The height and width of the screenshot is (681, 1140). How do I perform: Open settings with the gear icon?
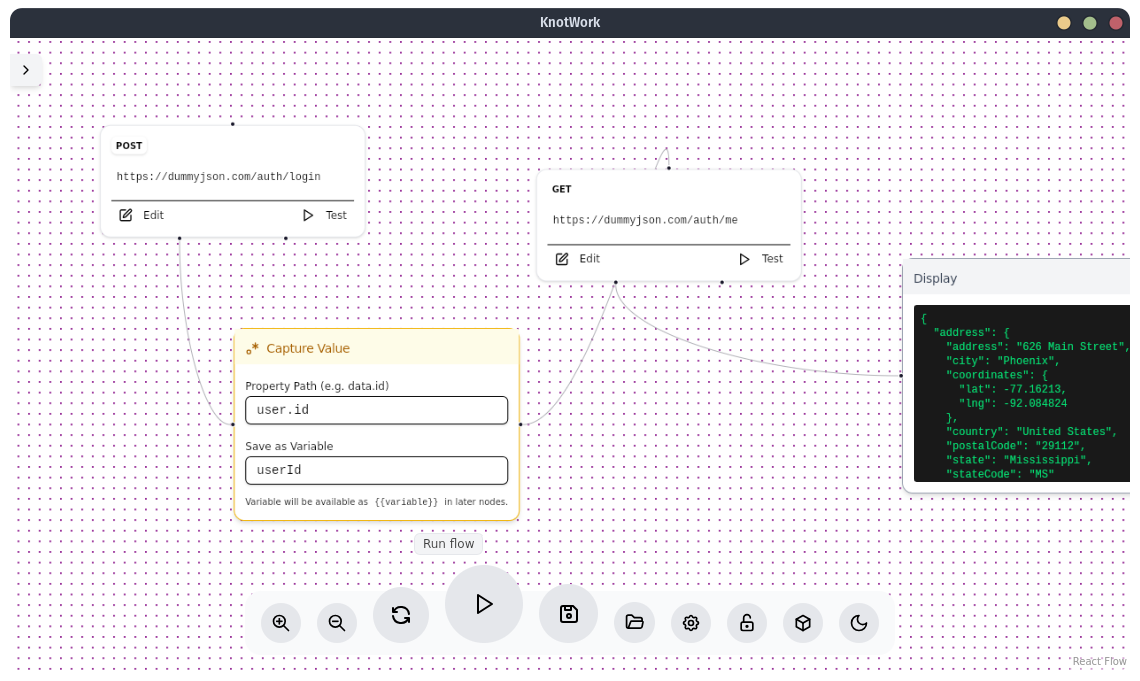pyautogui.click(x=690, y=622)
